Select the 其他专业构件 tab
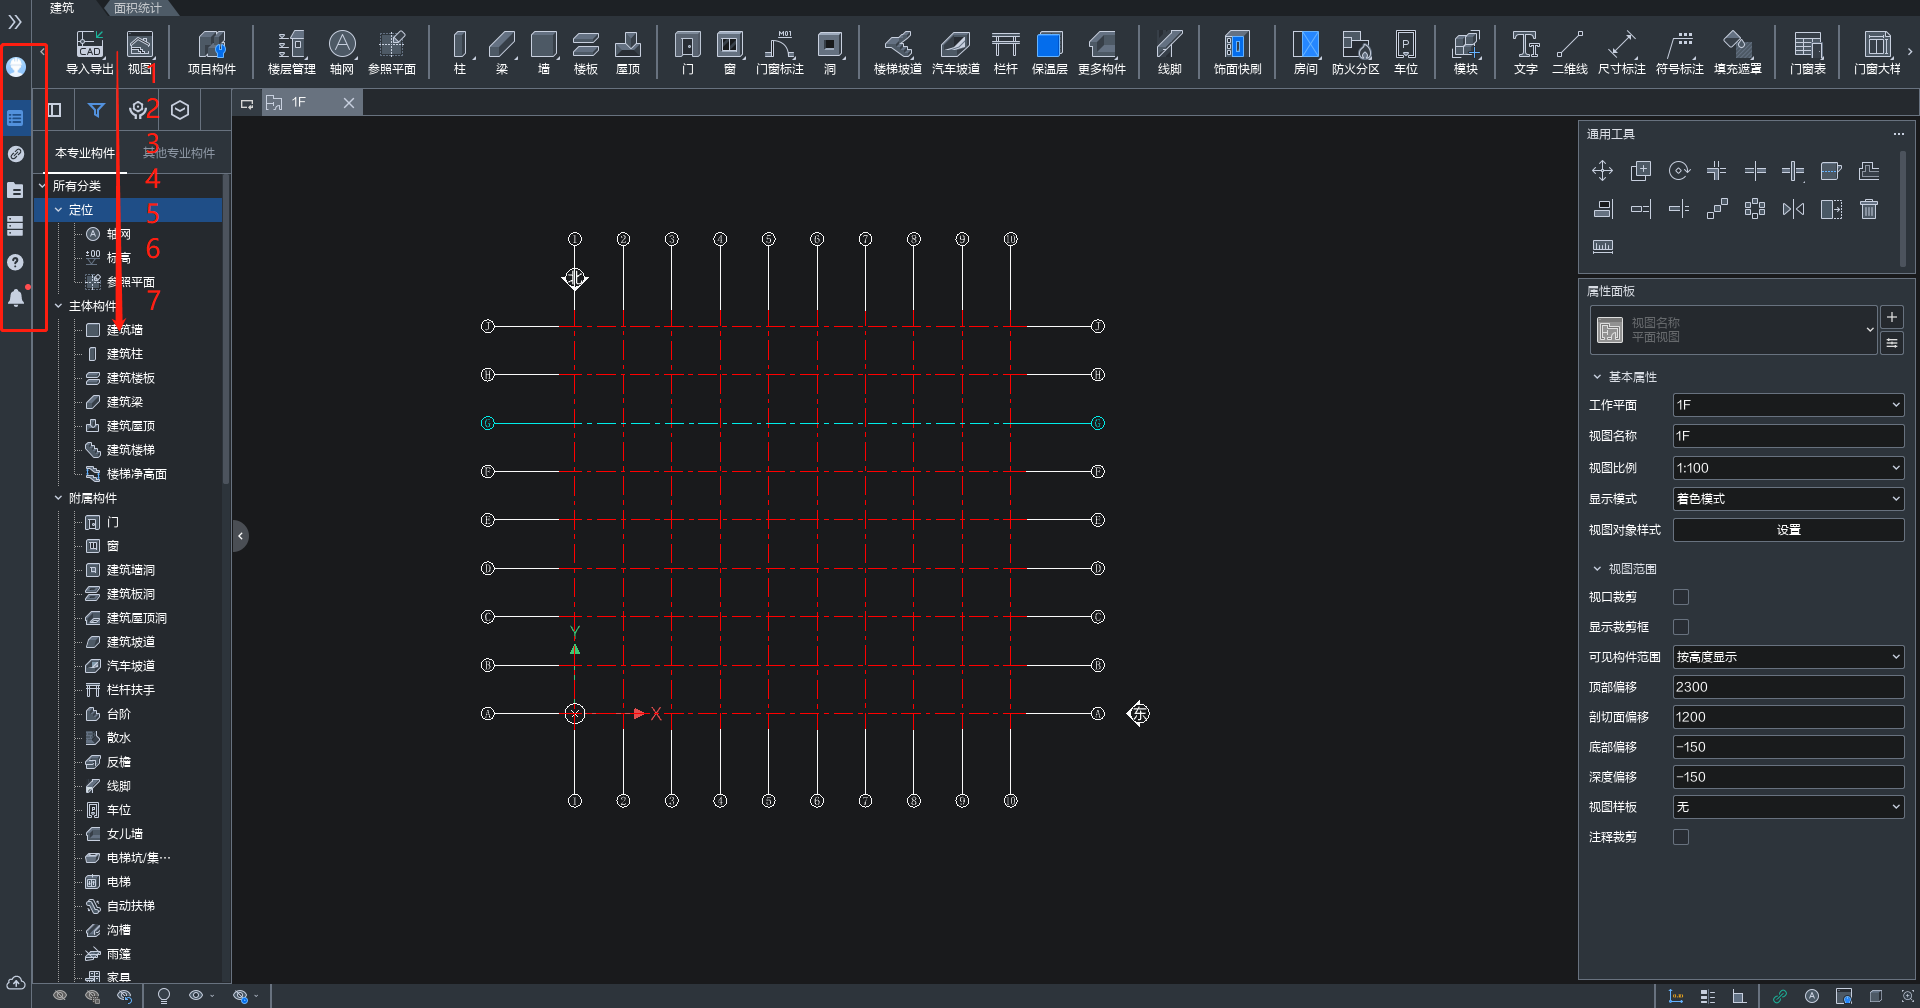1920x1008 pixels. [x=179, y=153]
